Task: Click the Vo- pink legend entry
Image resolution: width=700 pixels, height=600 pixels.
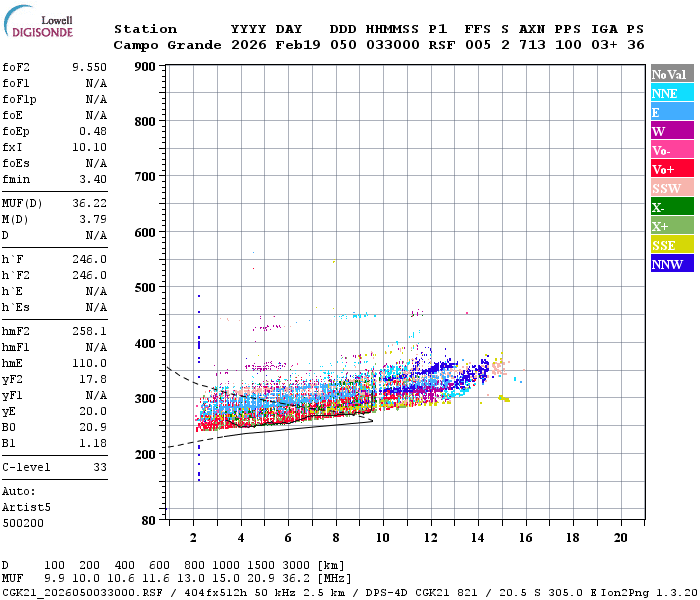Action: pos(672,150)
